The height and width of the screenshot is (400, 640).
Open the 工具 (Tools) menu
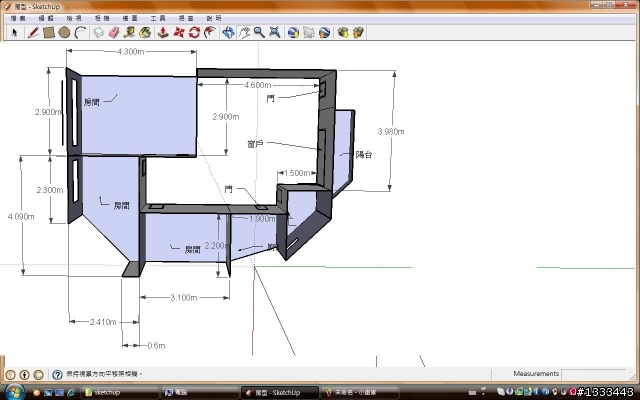158,18
